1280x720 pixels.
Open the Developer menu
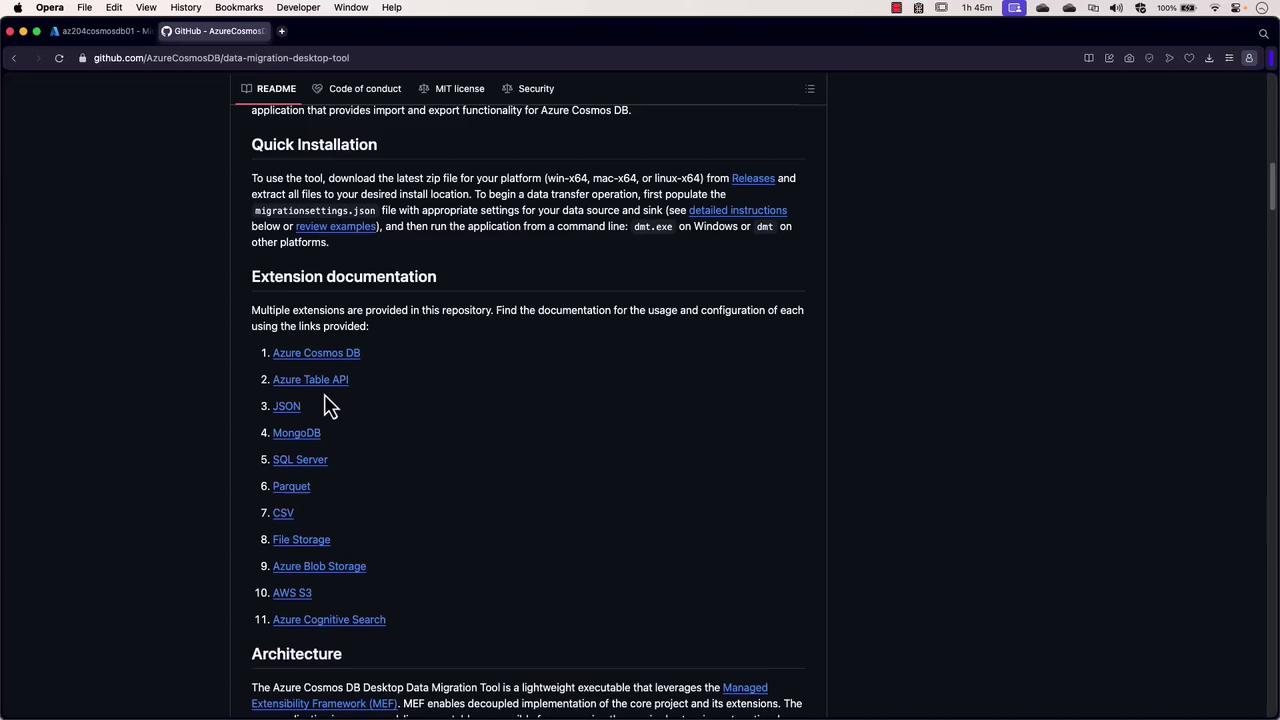(298, 7)
